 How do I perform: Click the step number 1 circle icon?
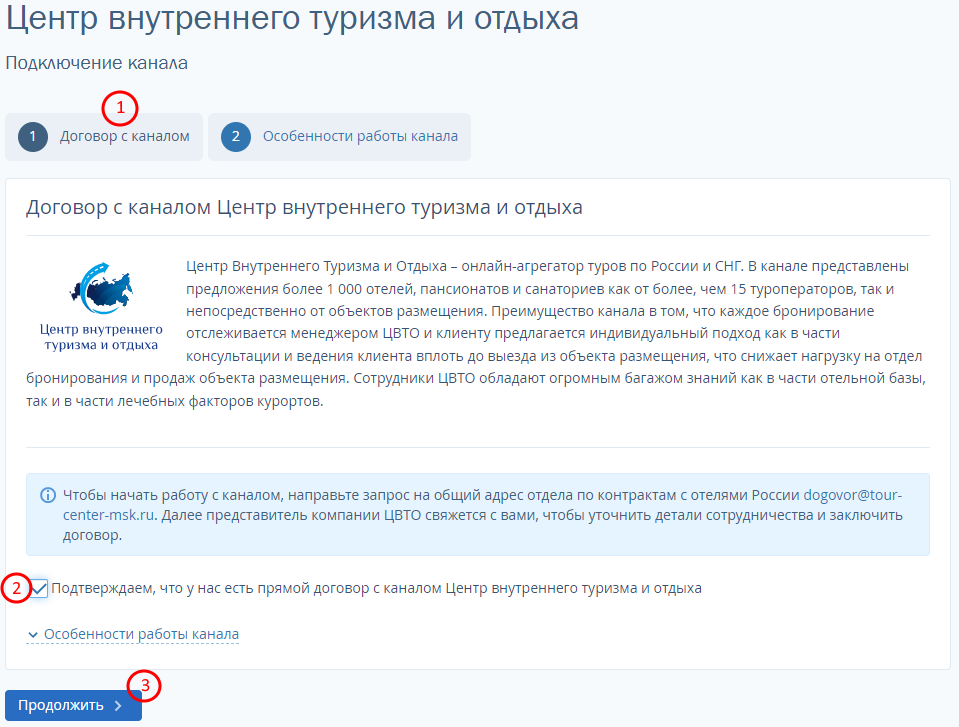(33, 137)
